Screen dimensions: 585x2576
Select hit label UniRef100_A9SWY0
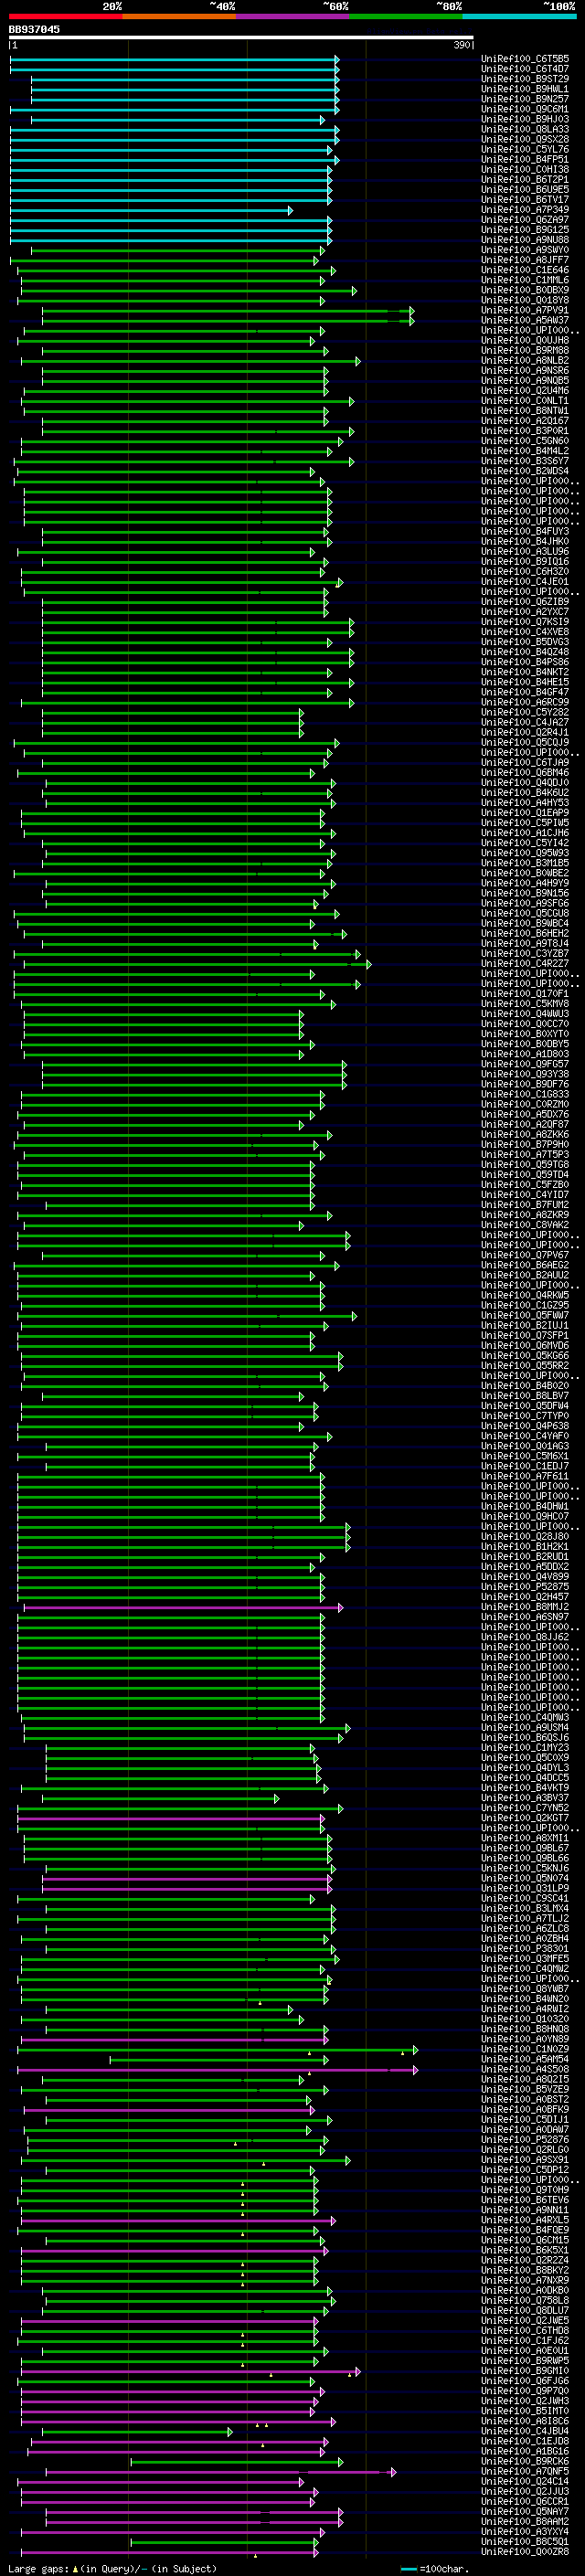(525, 250)
